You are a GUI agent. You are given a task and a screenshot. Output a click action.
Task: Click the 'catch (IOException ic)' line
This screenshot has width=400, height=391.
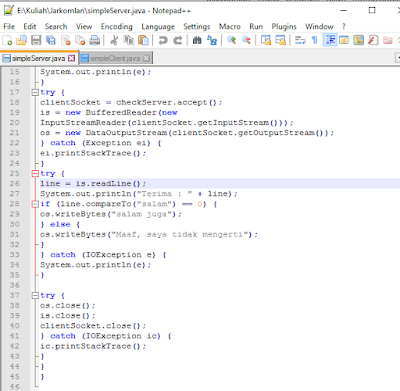106,336
